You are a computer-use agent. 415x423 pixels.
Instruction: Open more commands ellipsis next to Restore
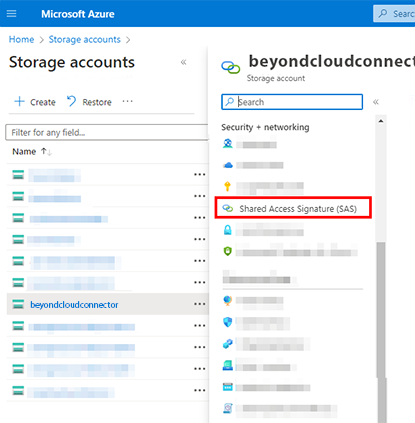click(x=127, y=101)
